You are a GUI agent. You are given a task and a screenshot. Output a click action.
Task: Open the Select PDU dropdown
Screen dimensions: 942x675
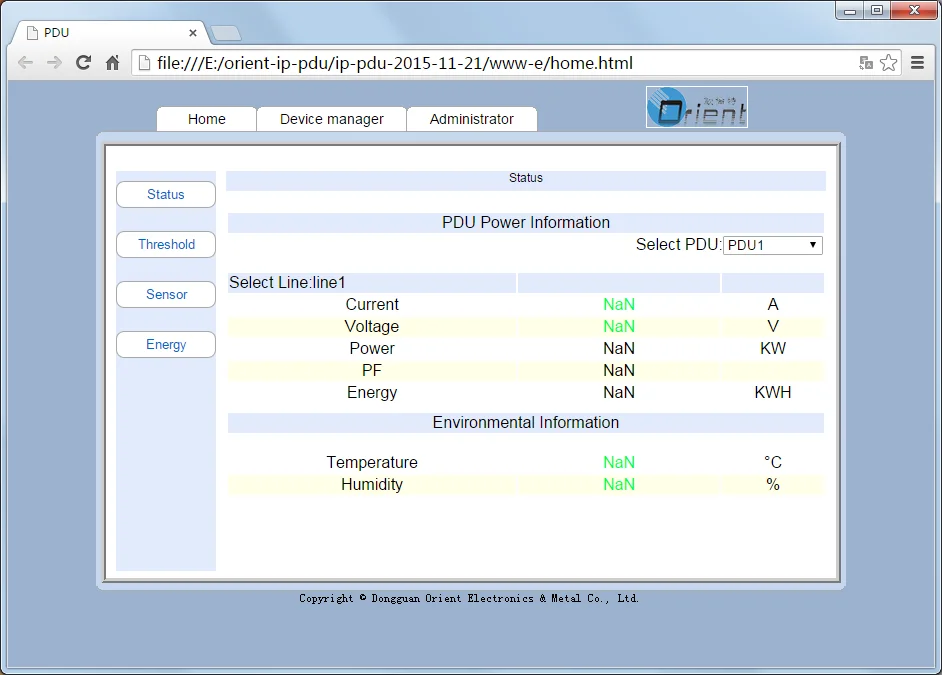(772, 244)
